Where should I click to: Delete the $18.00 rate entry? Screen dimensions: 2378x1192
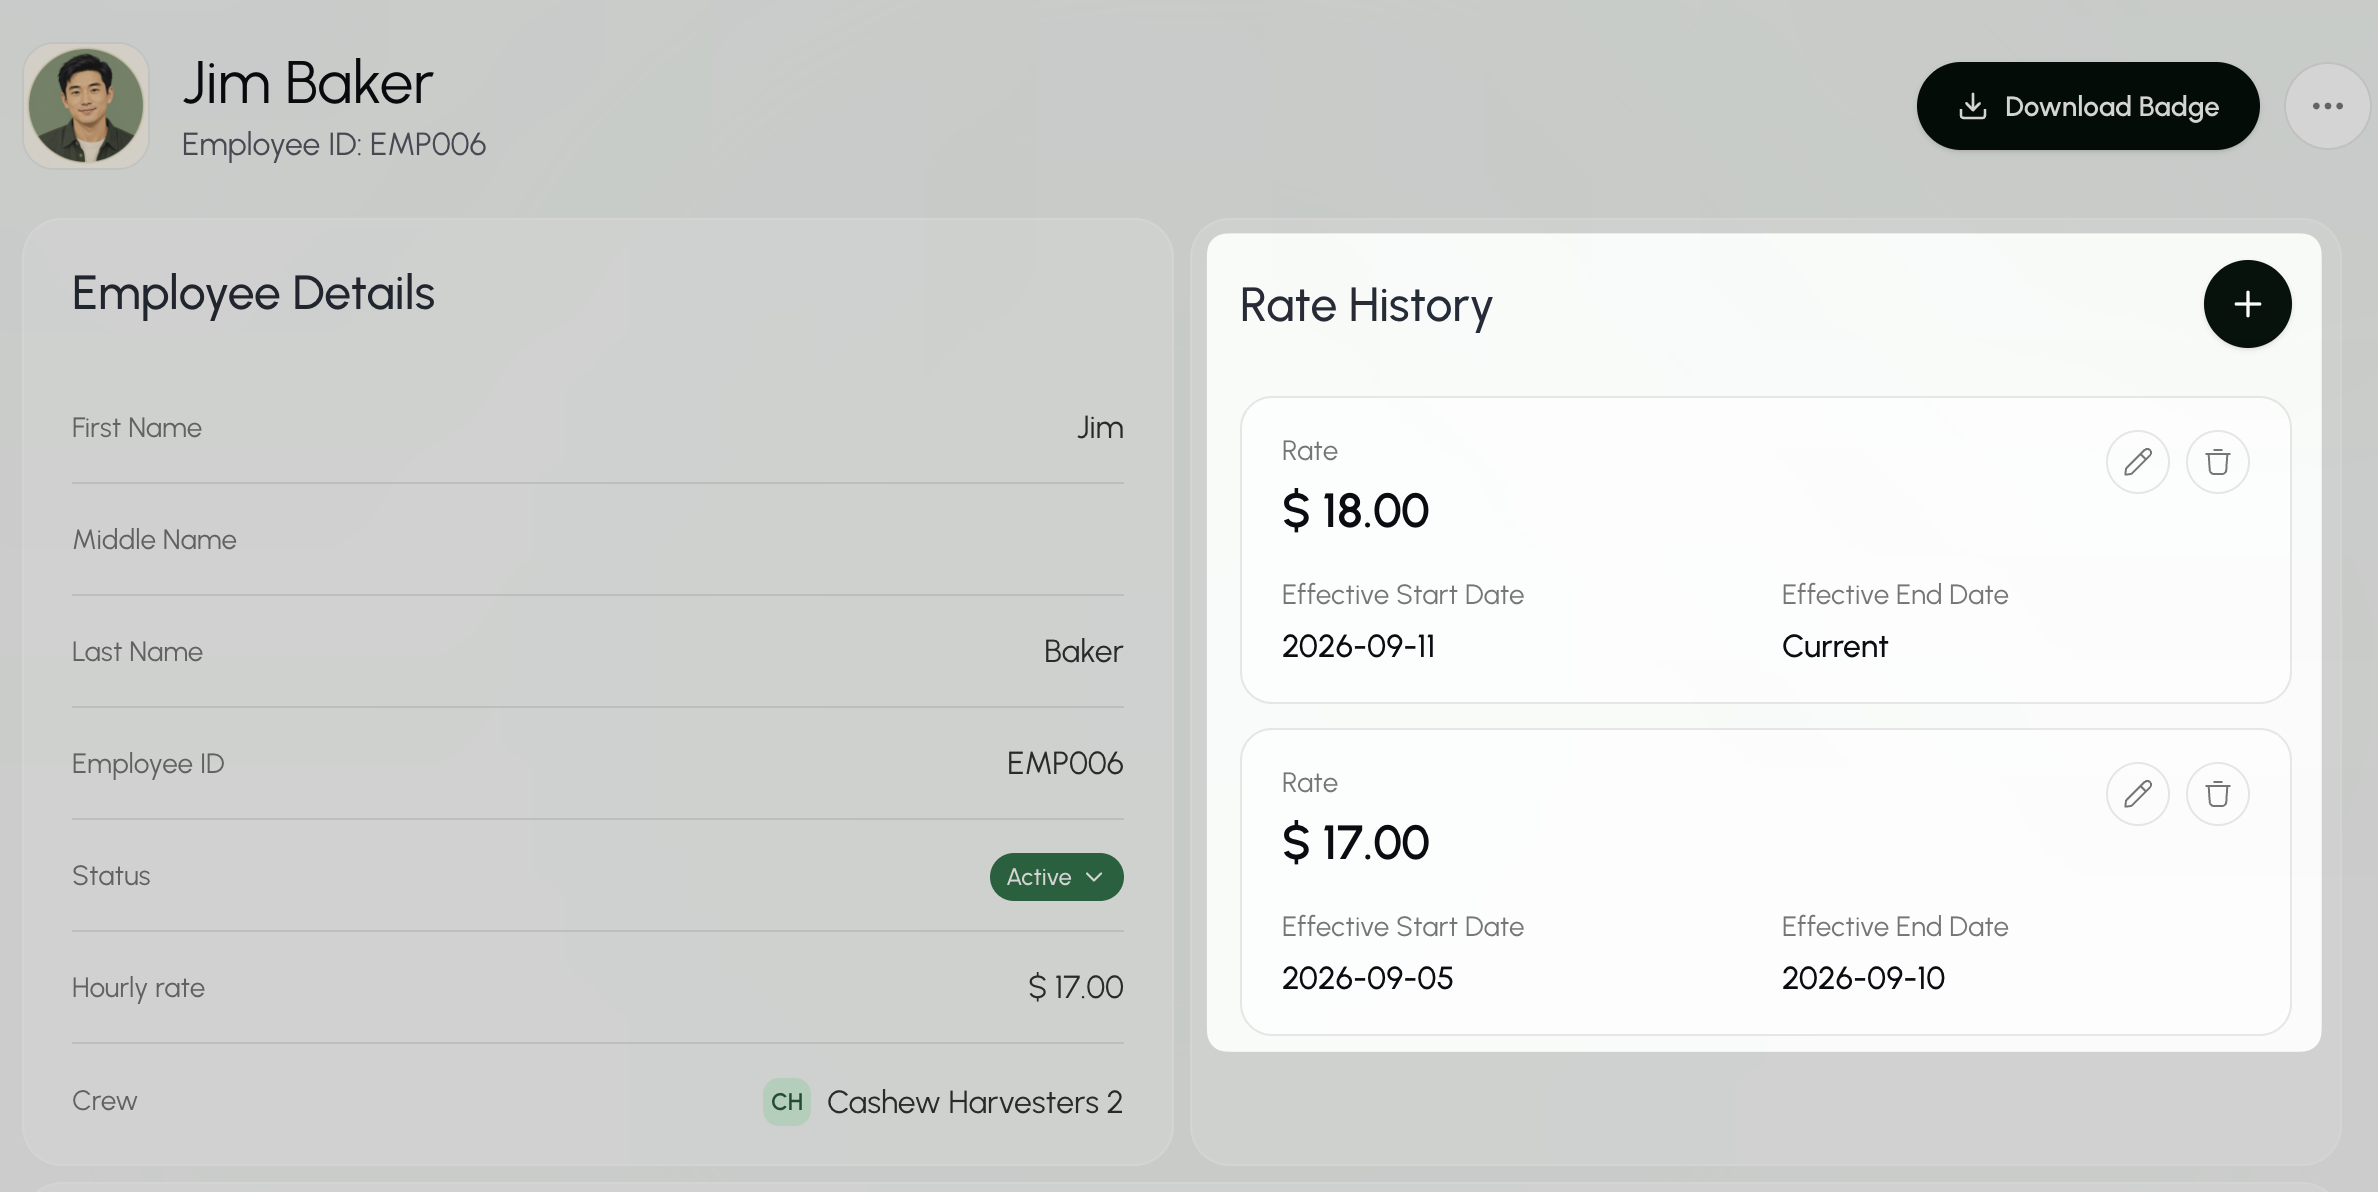2217,462
